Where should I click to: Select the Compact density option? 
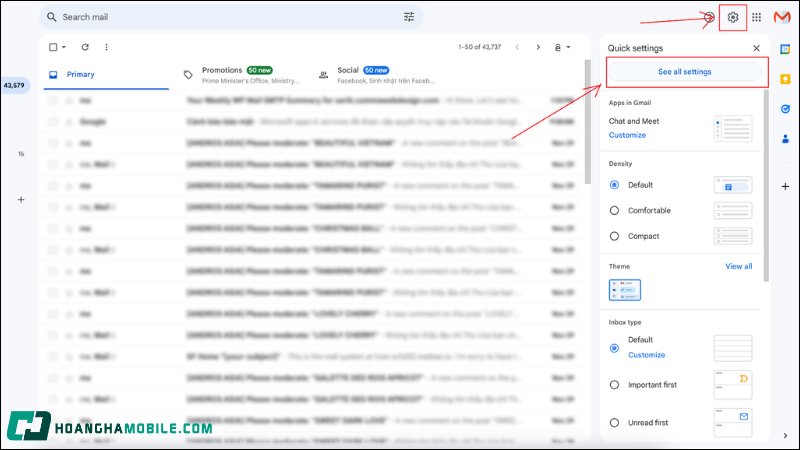[x=614, y=236]
